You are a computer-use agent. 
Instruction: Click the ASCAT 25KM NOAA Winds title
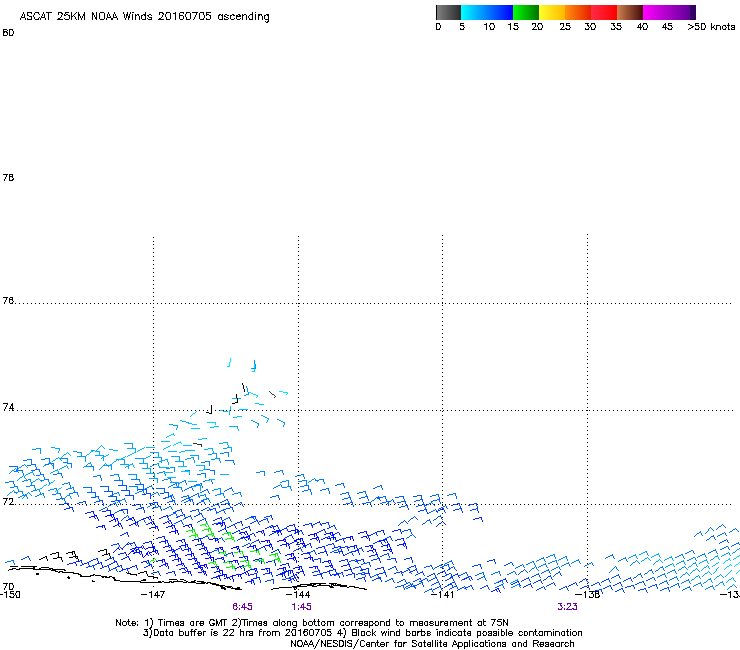(x=144, y=17)
